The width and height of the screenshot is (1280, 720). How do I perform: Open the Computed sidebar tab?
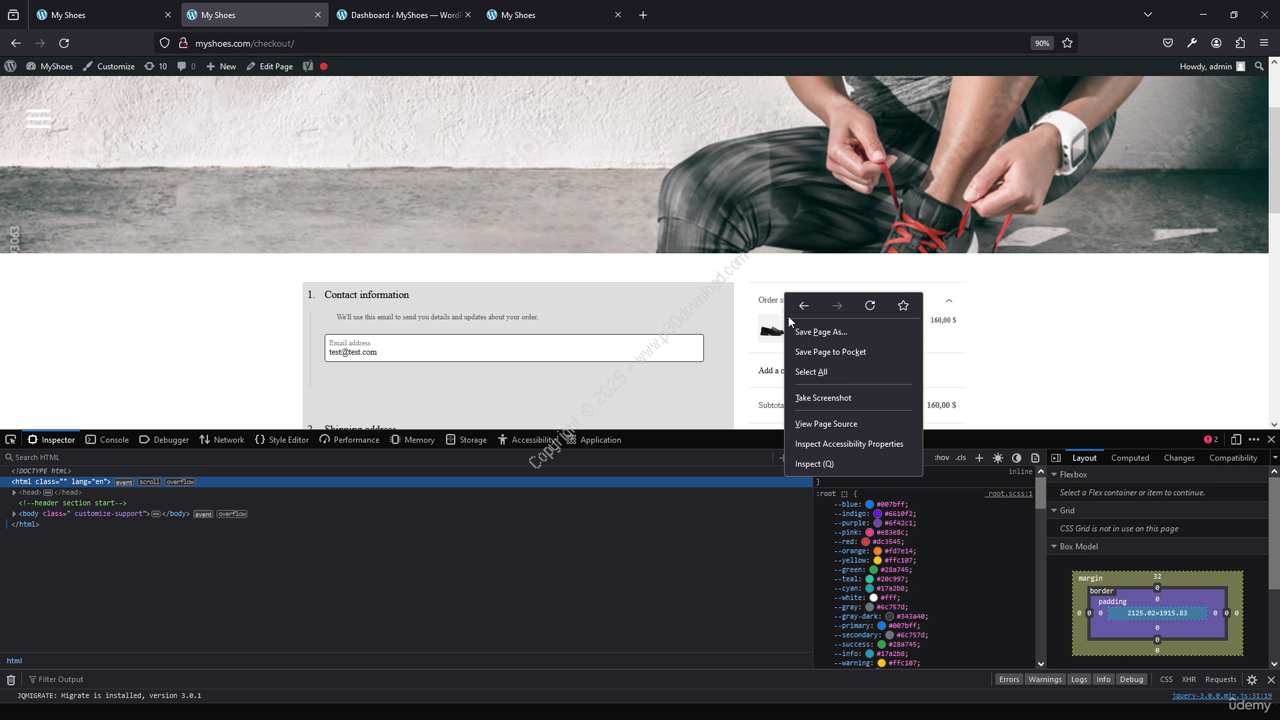coord(1130,458)
